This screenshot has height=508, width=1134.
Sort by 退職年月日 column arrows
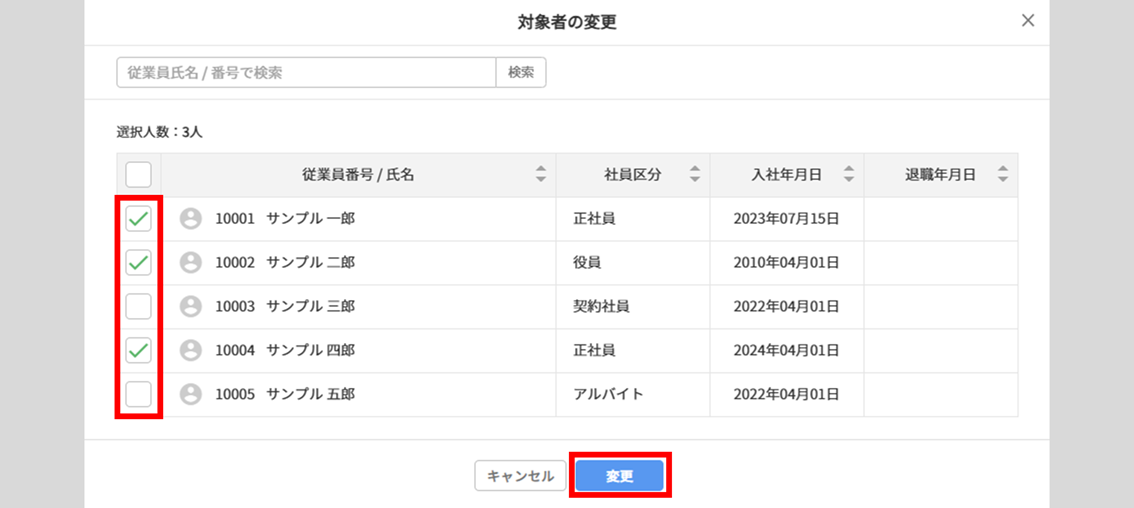click(x=1003, y=174)
